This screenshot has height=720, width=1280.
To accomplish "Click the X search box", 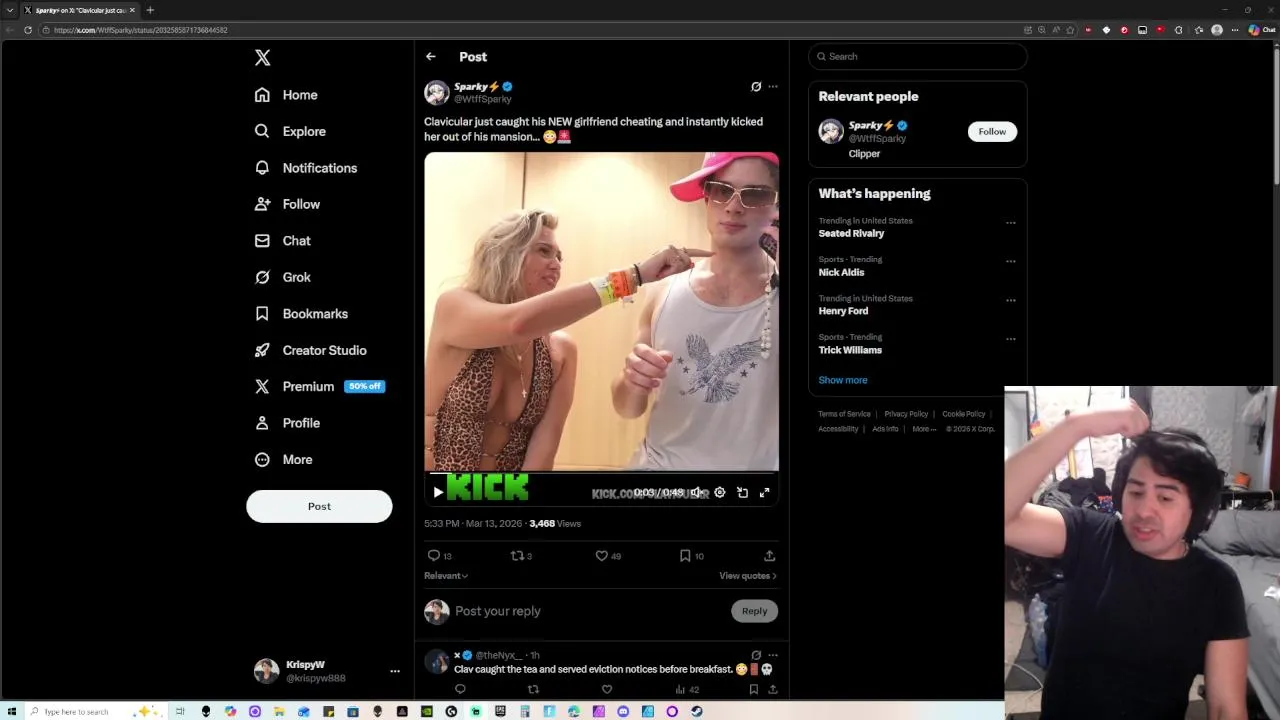I will [918, 57].
